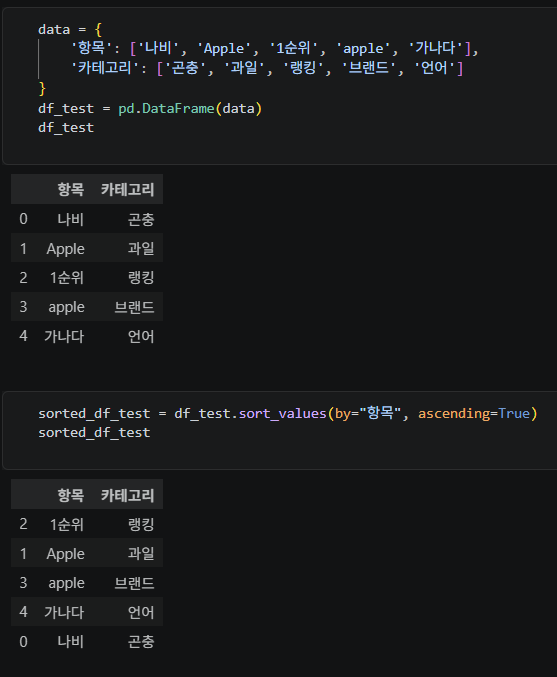Click row index 4 in first table
Screen dimensions: 557x677
pyautogui.click(x=23, y=336)
